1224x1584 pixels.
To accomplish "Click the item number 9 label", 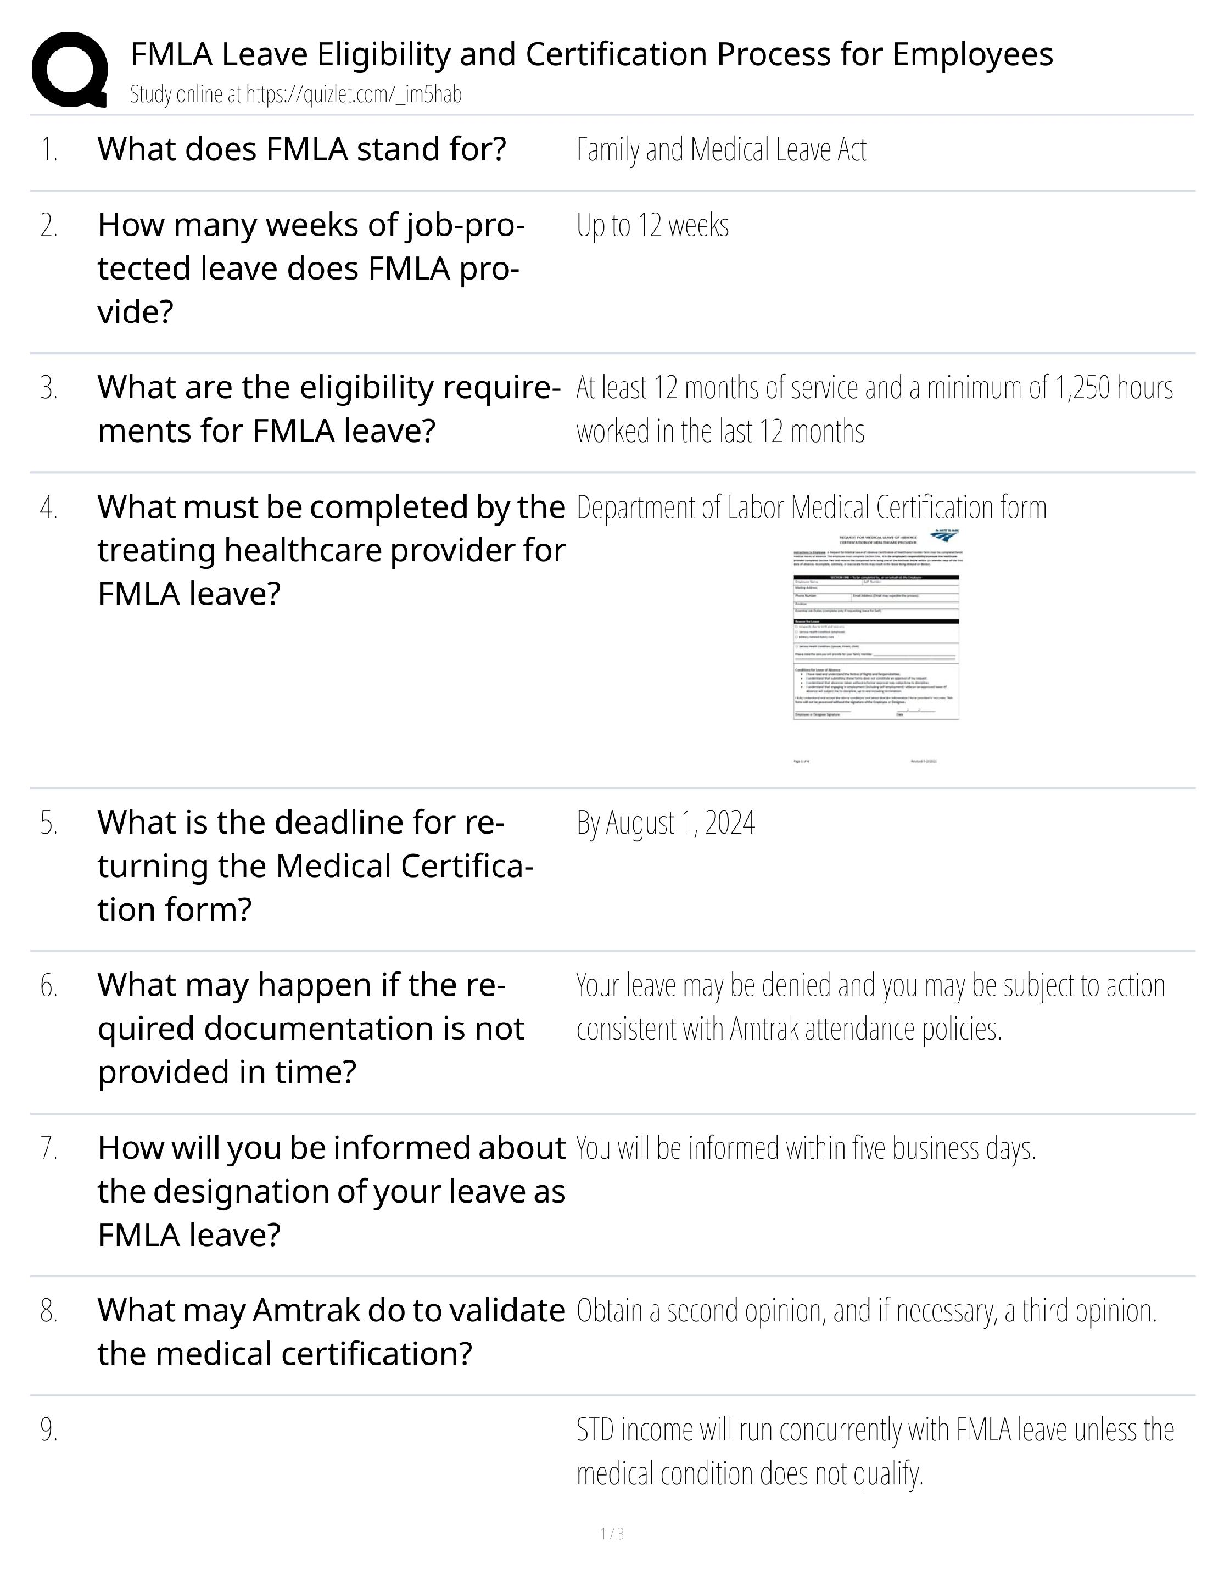I will coord(49,1431).
